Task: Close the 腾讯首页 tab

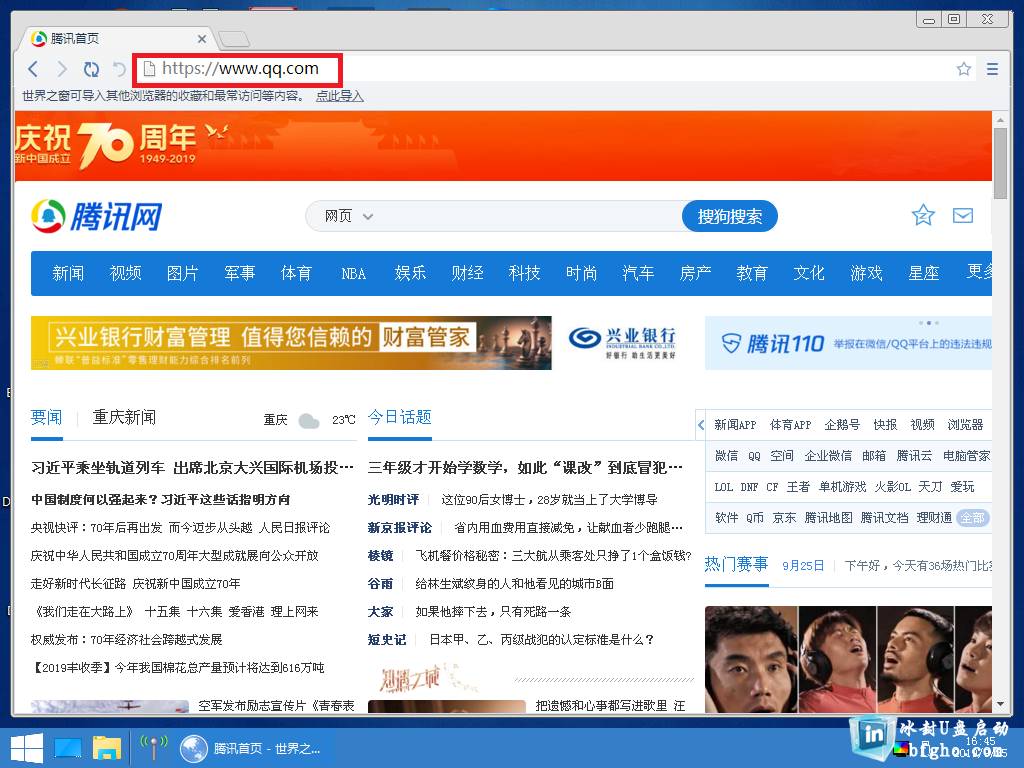Action: [x=202, y=39]
